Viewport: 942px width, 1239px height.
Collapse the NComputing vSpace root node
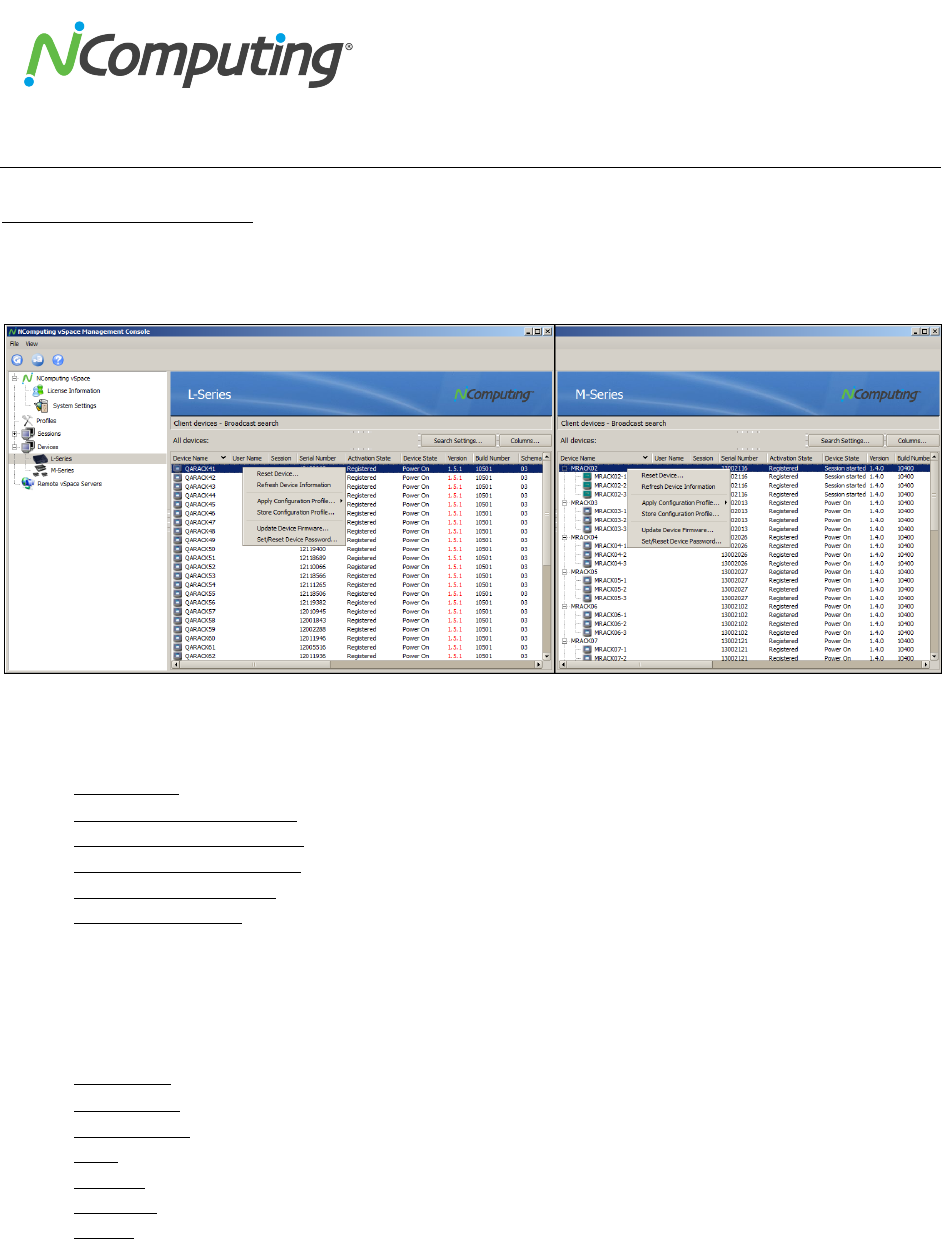[x=14, y=380]
